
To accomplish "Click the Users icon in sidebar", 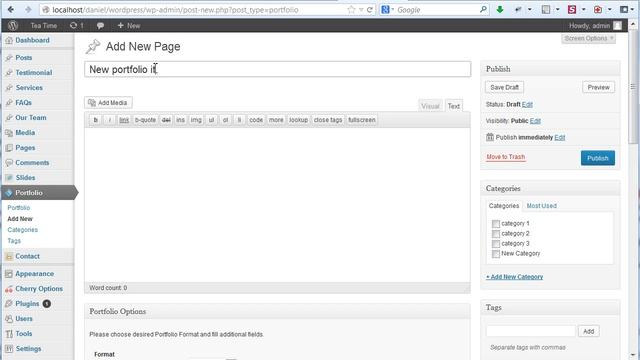I will pyautogui.click(x=9, y=319).
